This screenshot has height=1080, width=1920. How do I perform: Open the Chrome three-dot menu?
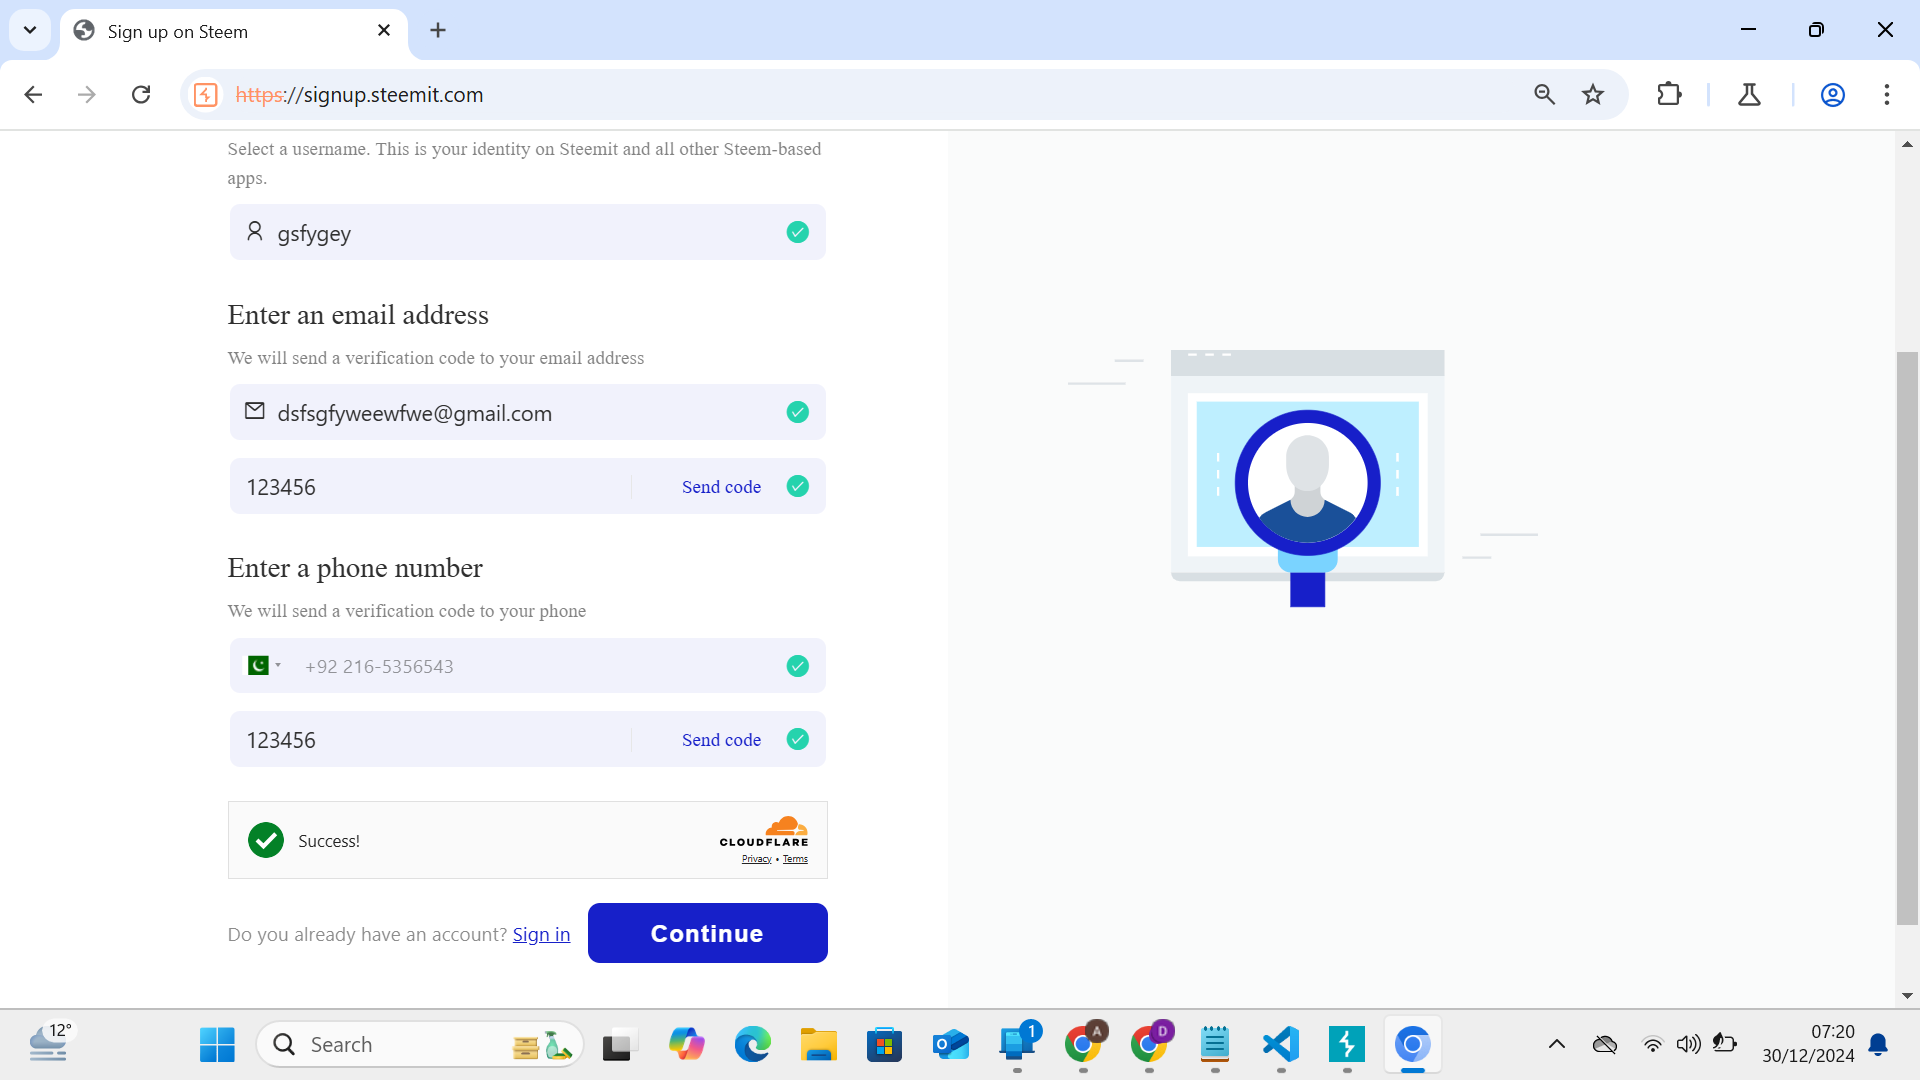pos(1886,94)
